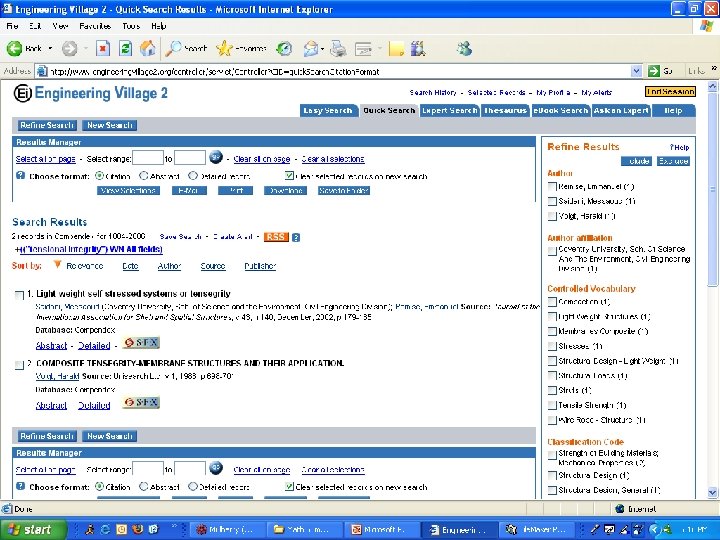720x540 pixels.
Task: Open the Abstract link for result 1
Action: tap(51, 346)
